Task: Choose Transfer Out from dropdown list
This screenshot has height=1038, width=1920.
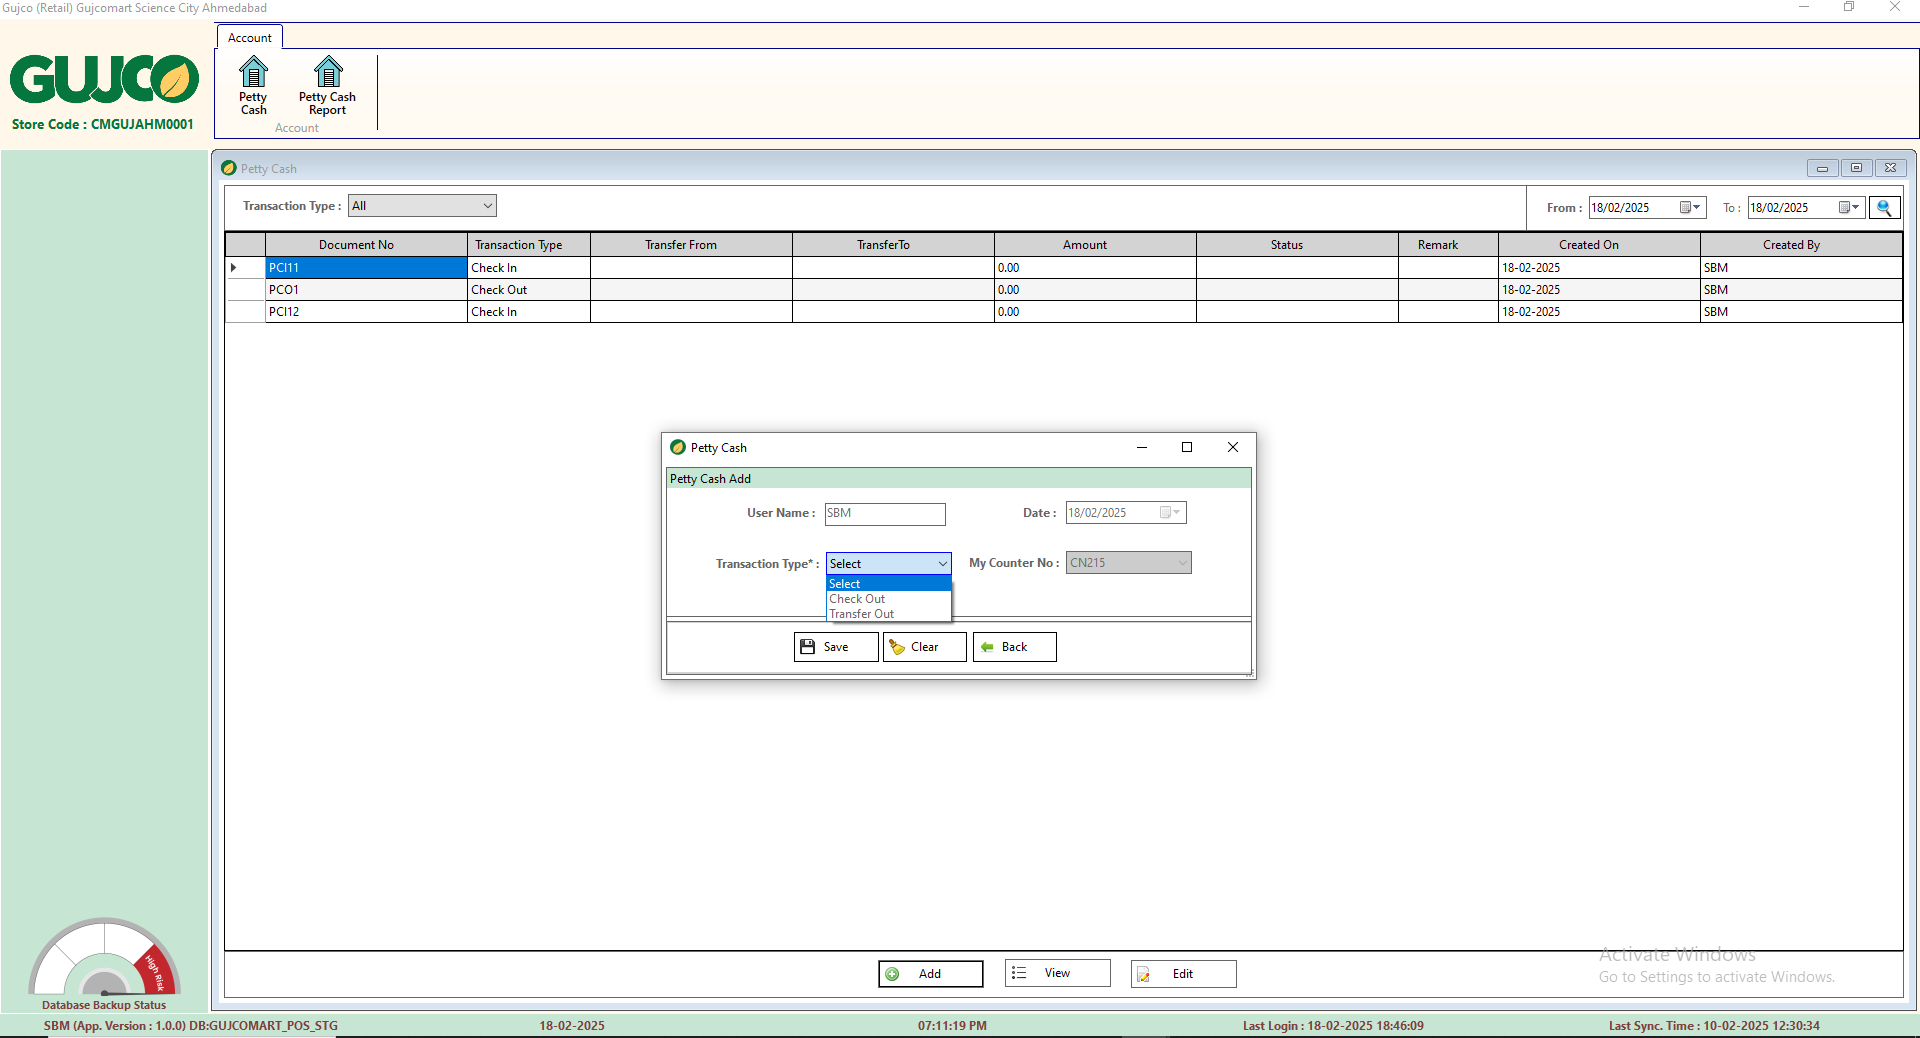Action: pyautogui.click(x=861, y=614)
